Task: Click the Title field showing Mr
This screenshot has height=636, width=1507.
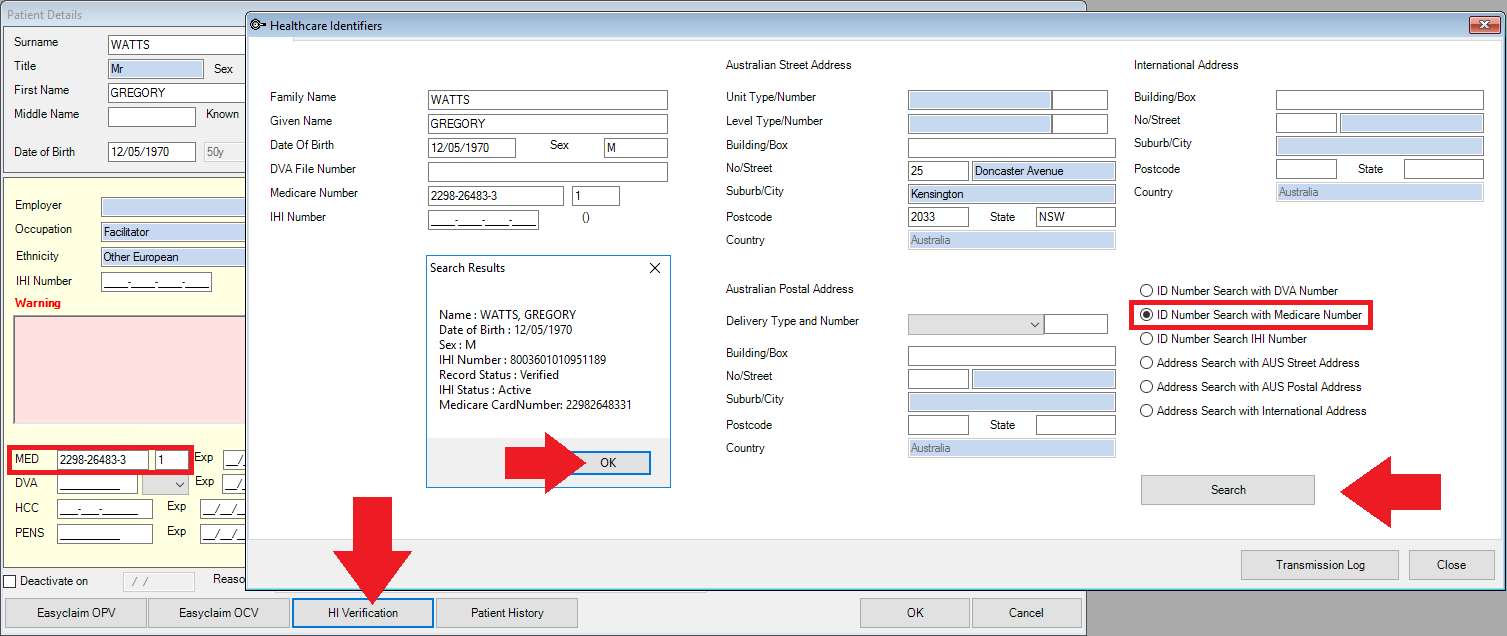Action: coord(156,69)
